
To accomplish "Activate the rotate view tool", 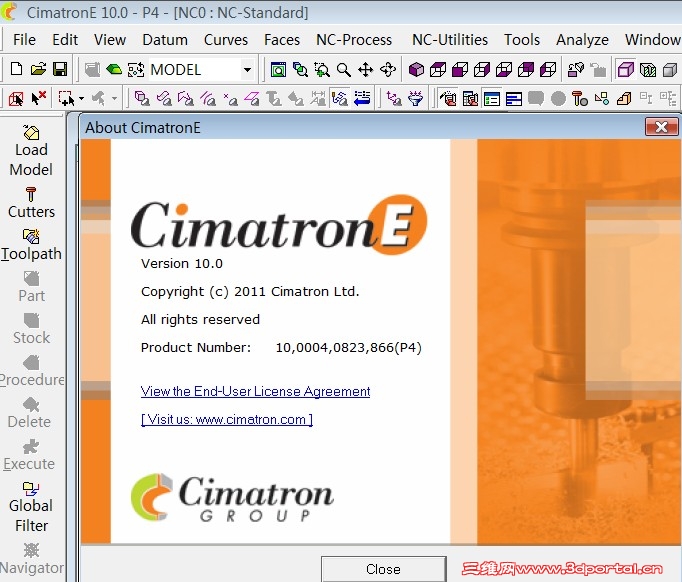I will (x=388, y=70).
